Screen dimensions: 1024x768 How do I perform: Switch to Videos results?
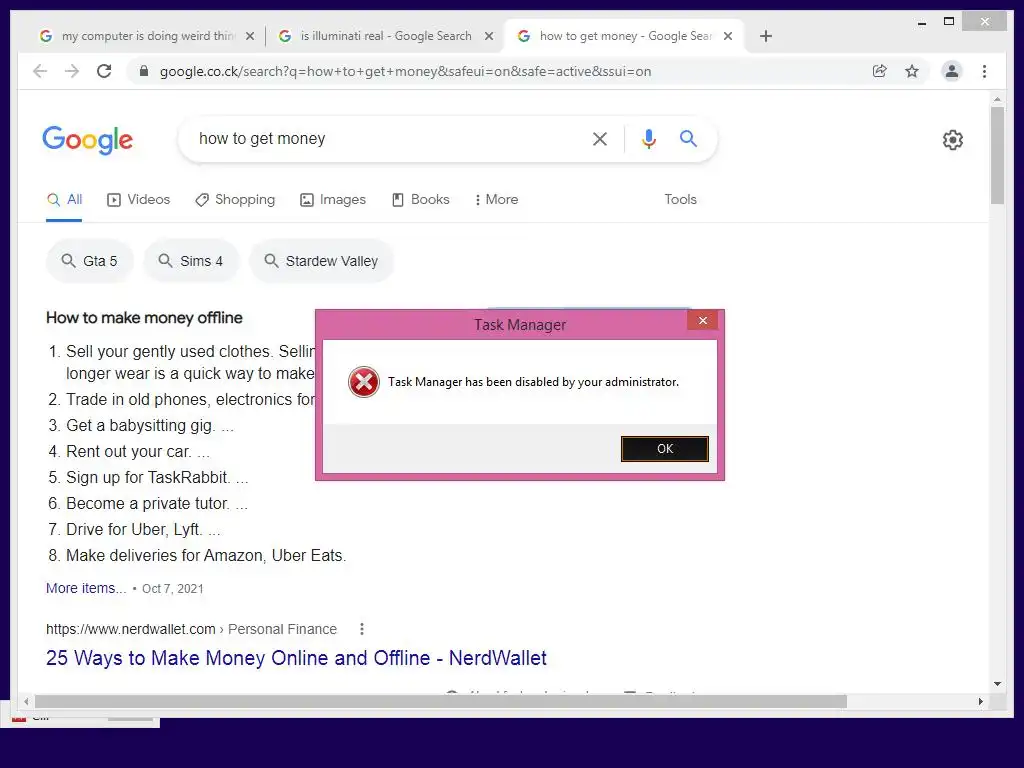tap(138, 200)
